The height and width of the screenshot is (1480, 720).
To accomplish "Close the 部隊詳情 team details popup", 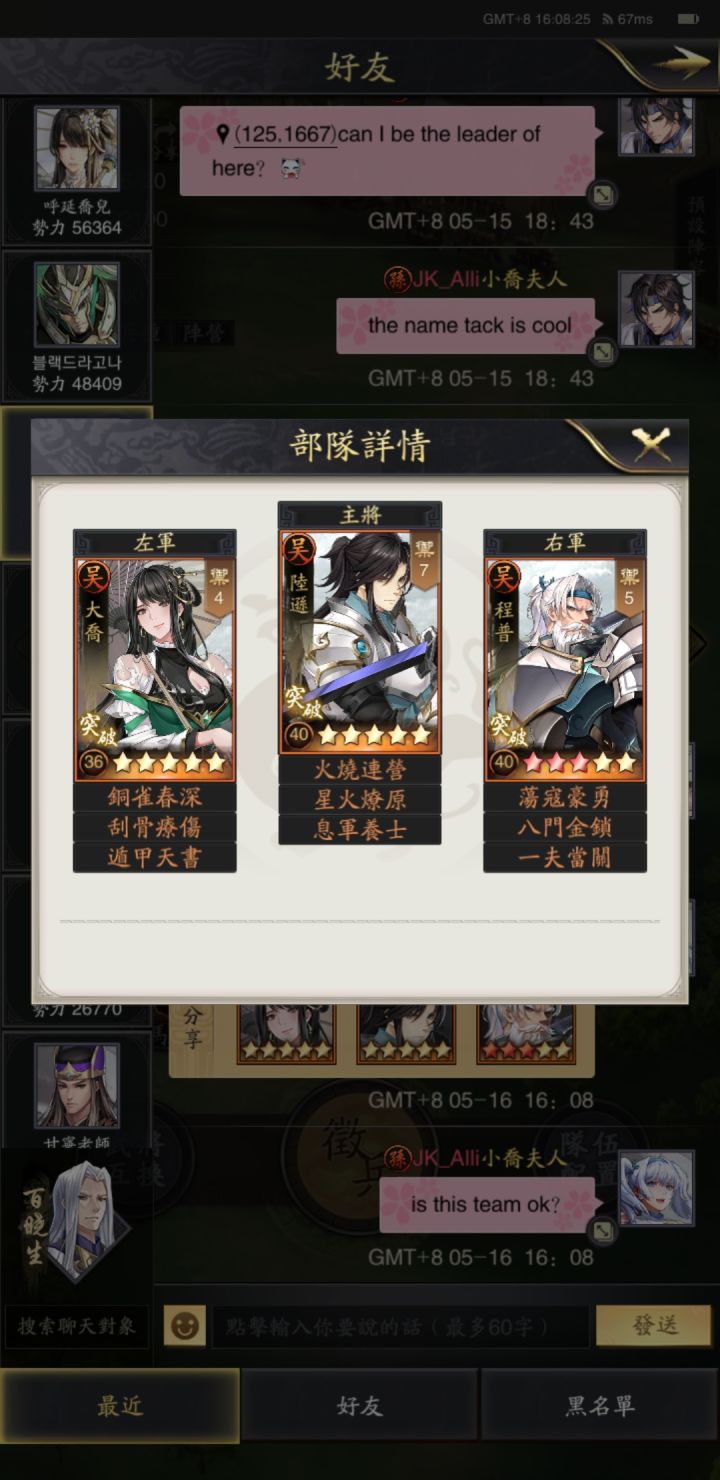I will pyautogui.click(x=651, y=443).
